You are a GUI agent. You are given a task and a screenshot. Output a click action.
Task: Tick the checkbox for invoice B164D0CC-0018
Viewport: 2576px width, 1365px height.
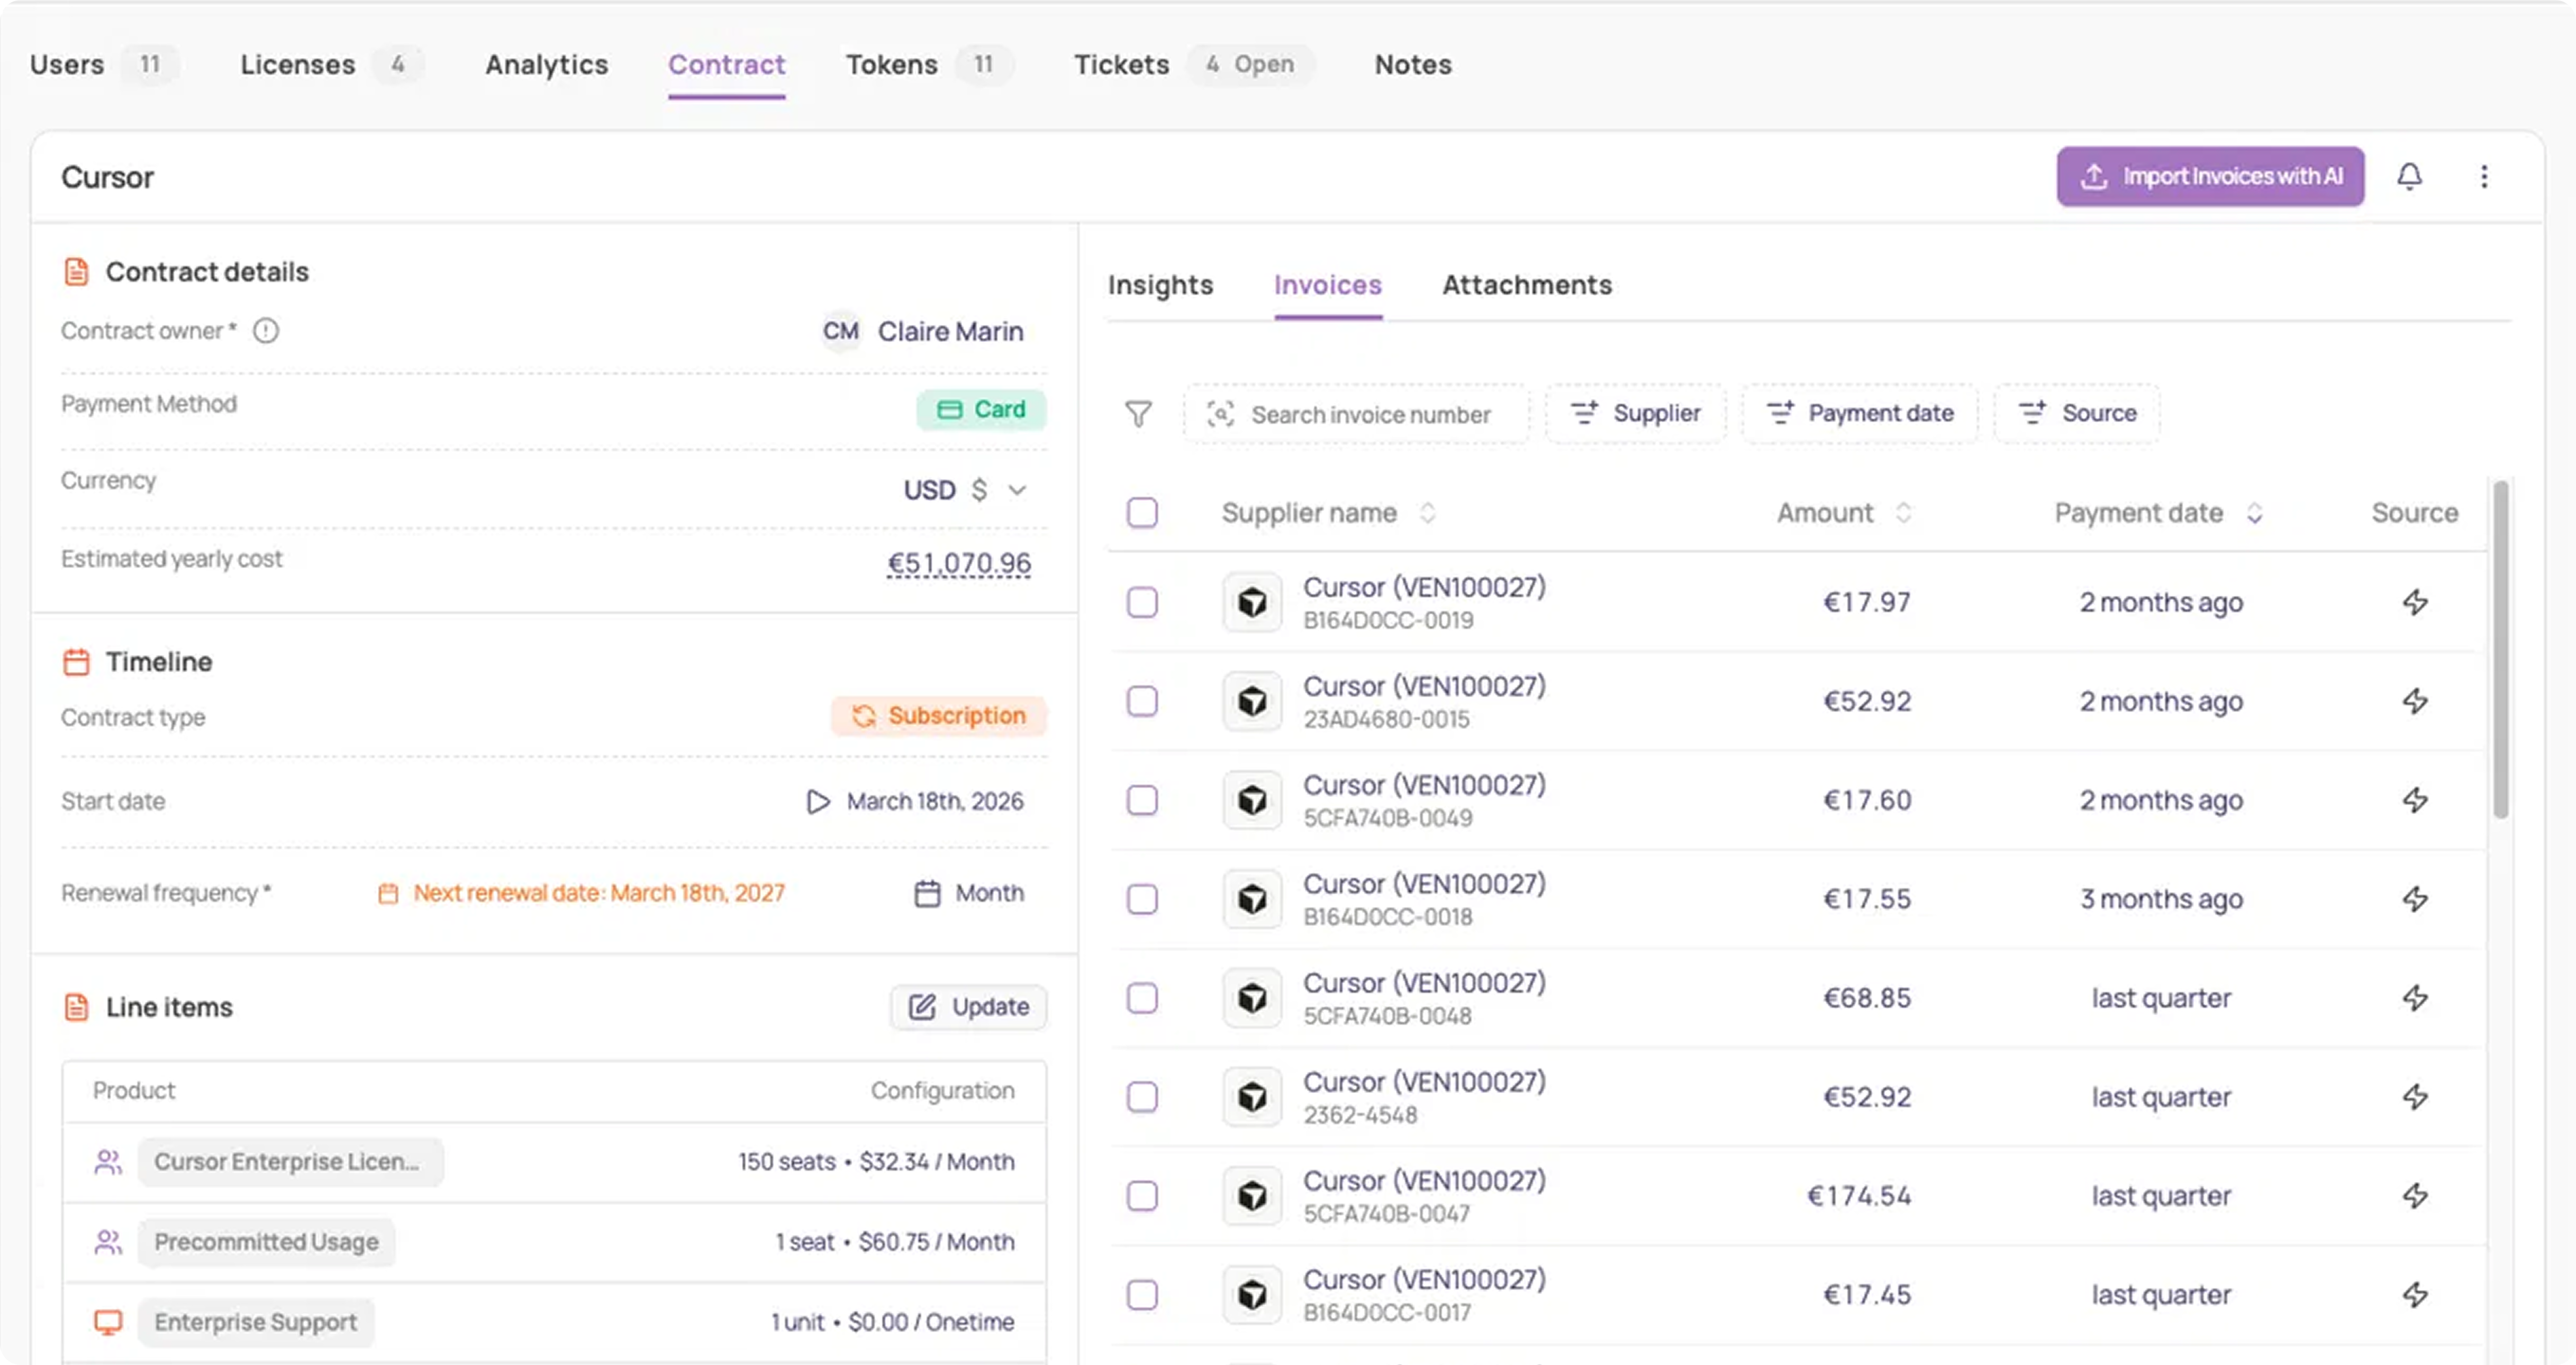[x=1142, y=899]
